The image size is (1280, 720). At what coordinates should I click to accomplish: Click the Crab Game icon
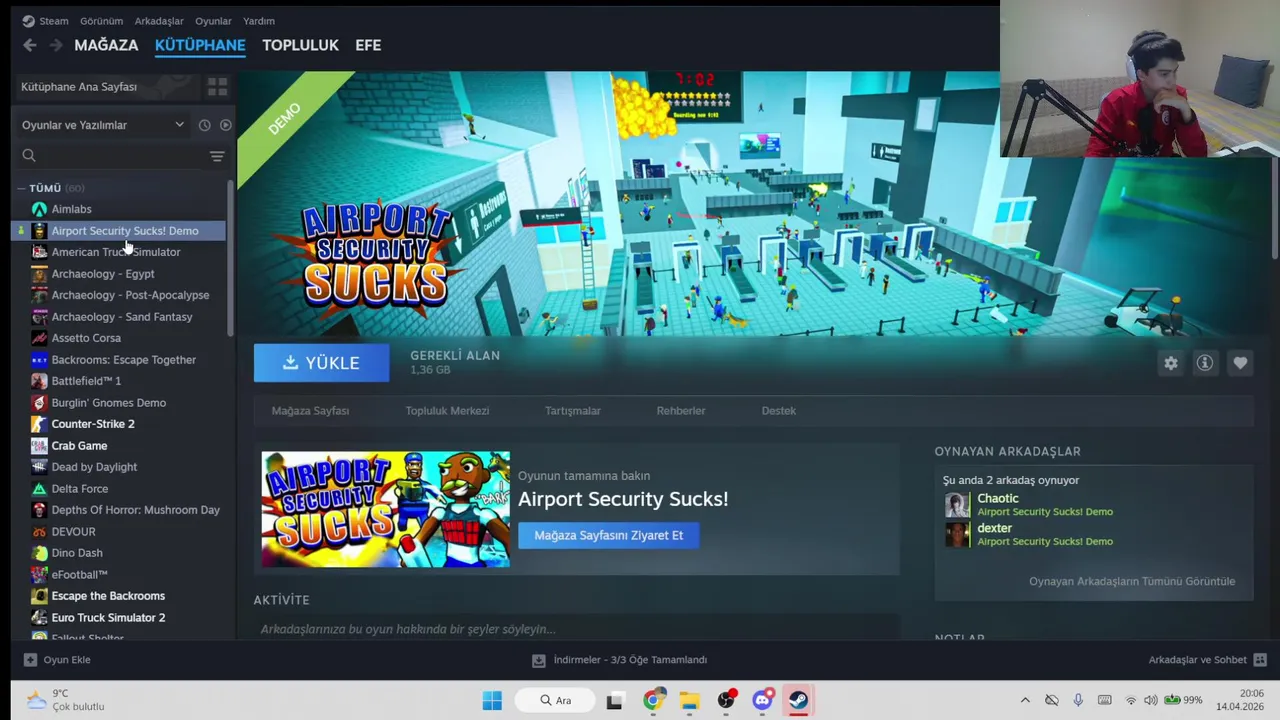tap(39, 446)
